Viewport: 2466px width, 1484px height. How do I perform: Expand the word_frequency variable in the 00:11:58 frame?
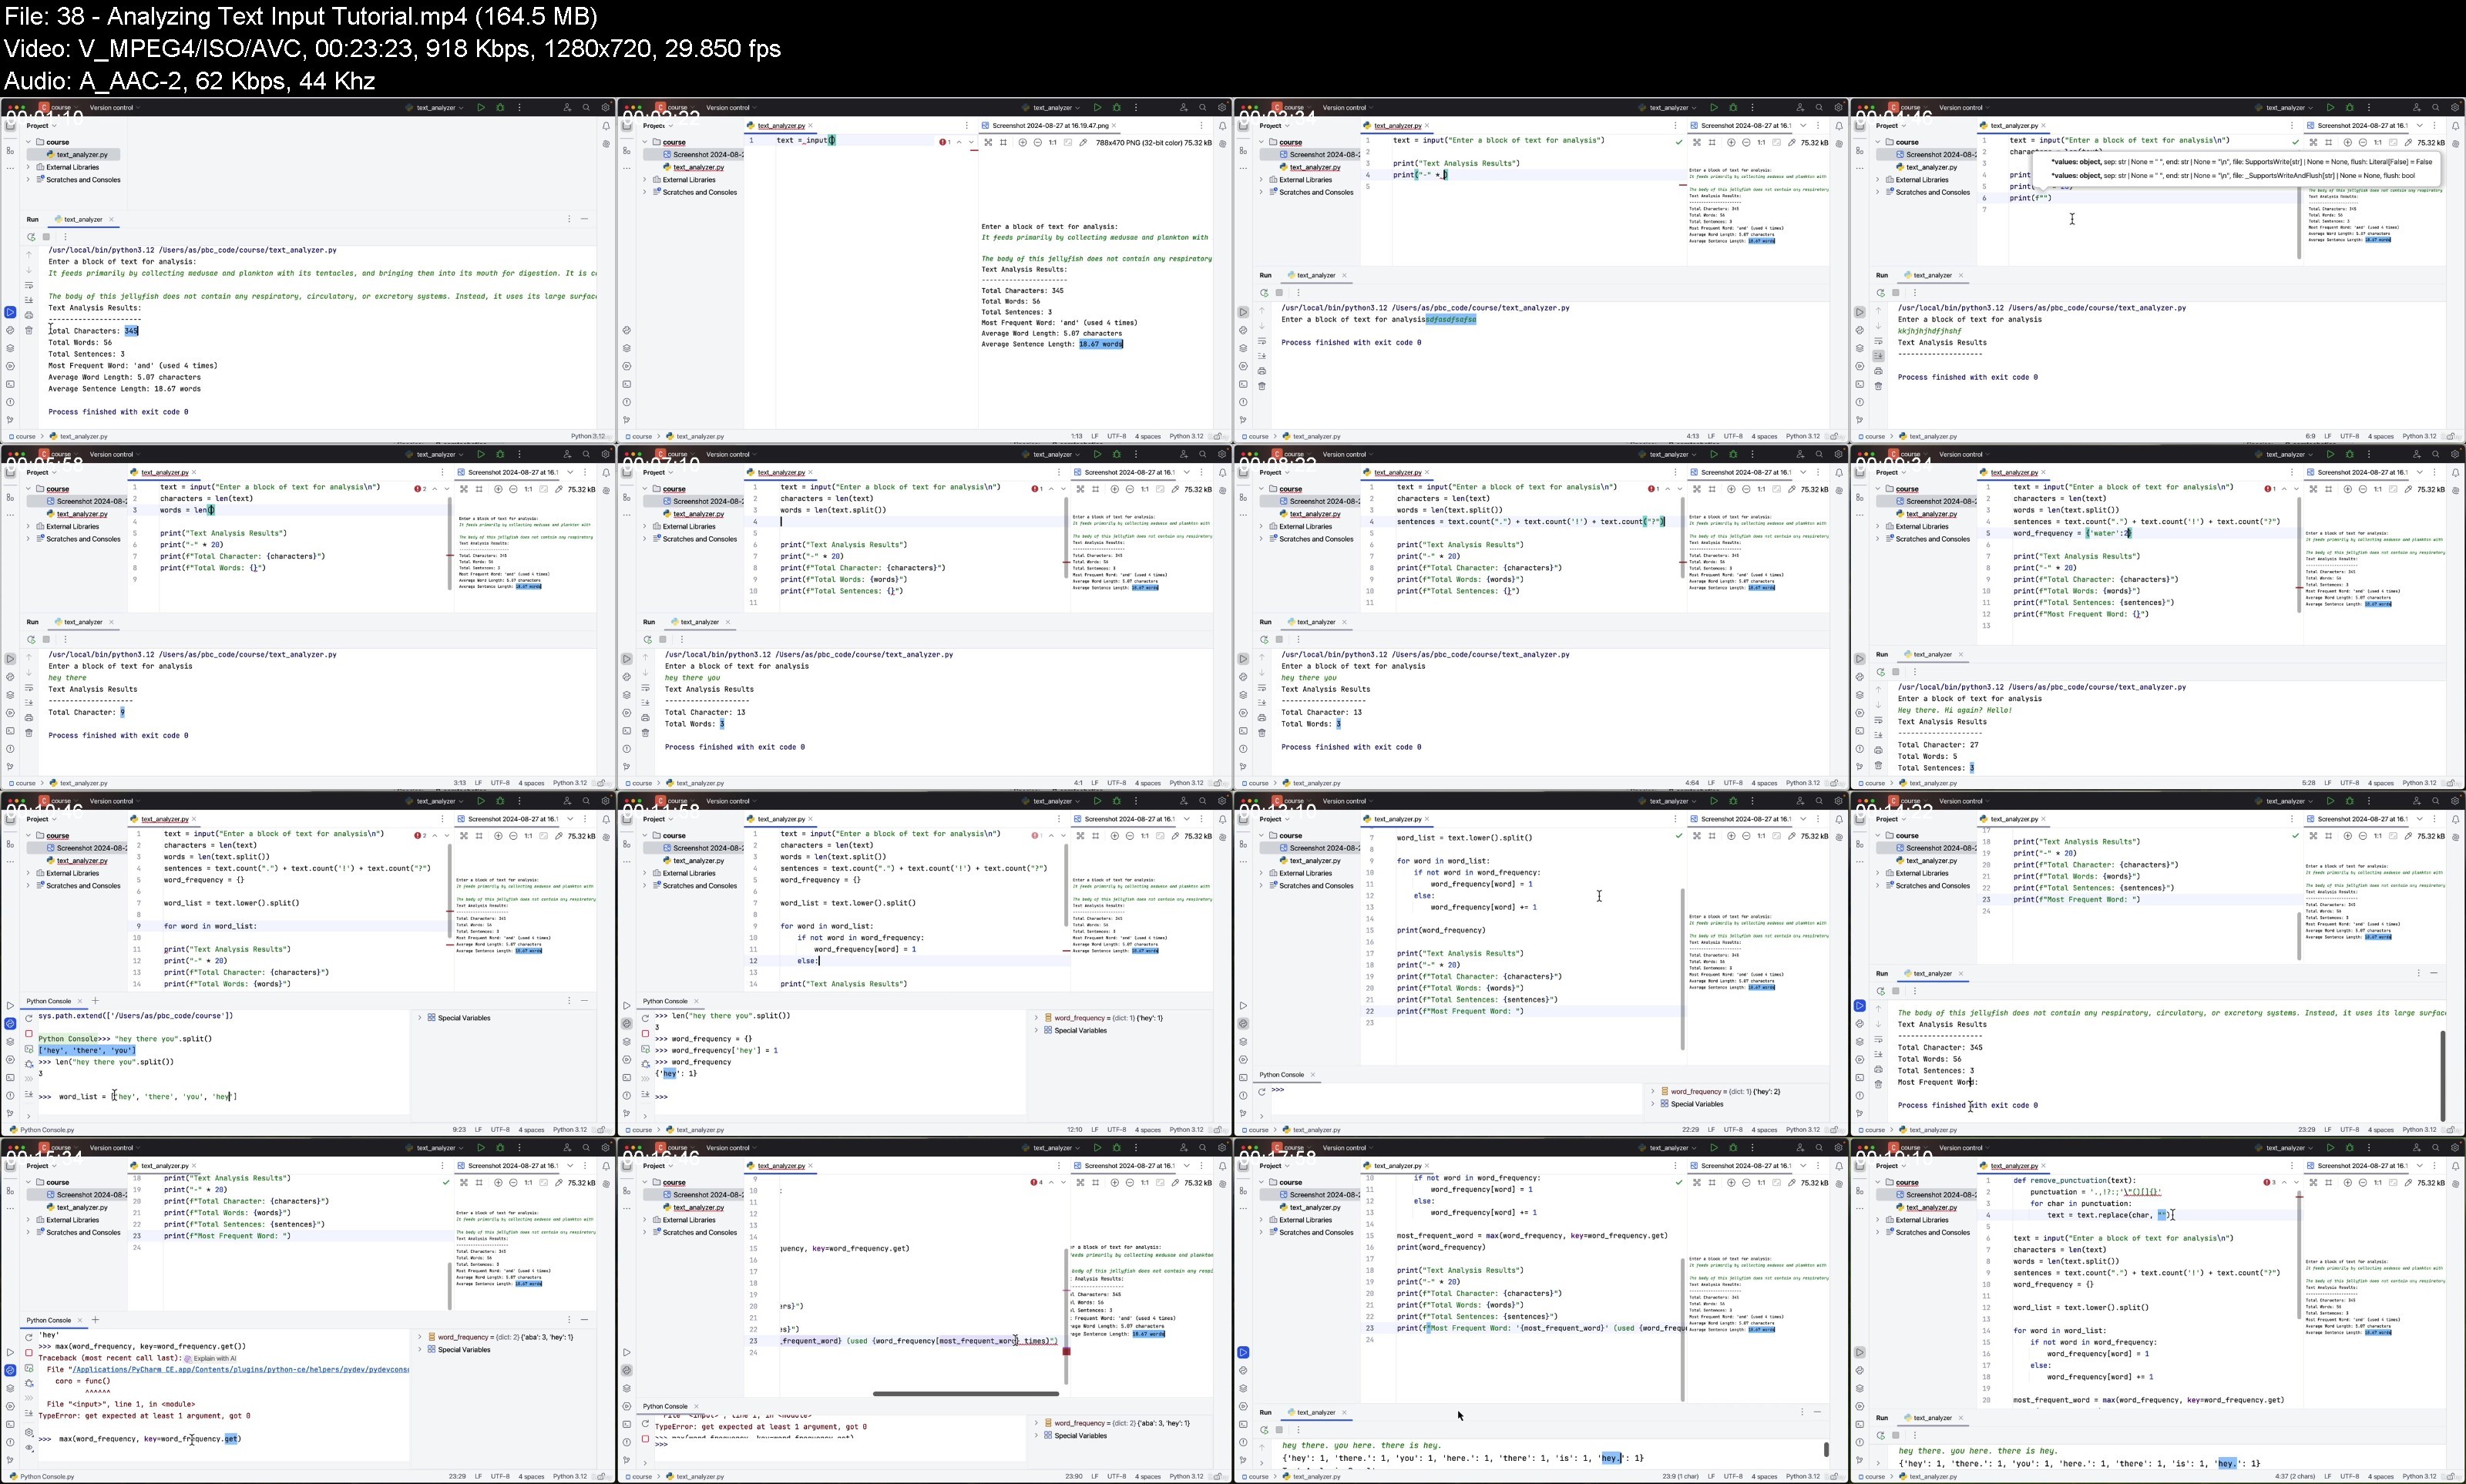coord(1037,1018)
